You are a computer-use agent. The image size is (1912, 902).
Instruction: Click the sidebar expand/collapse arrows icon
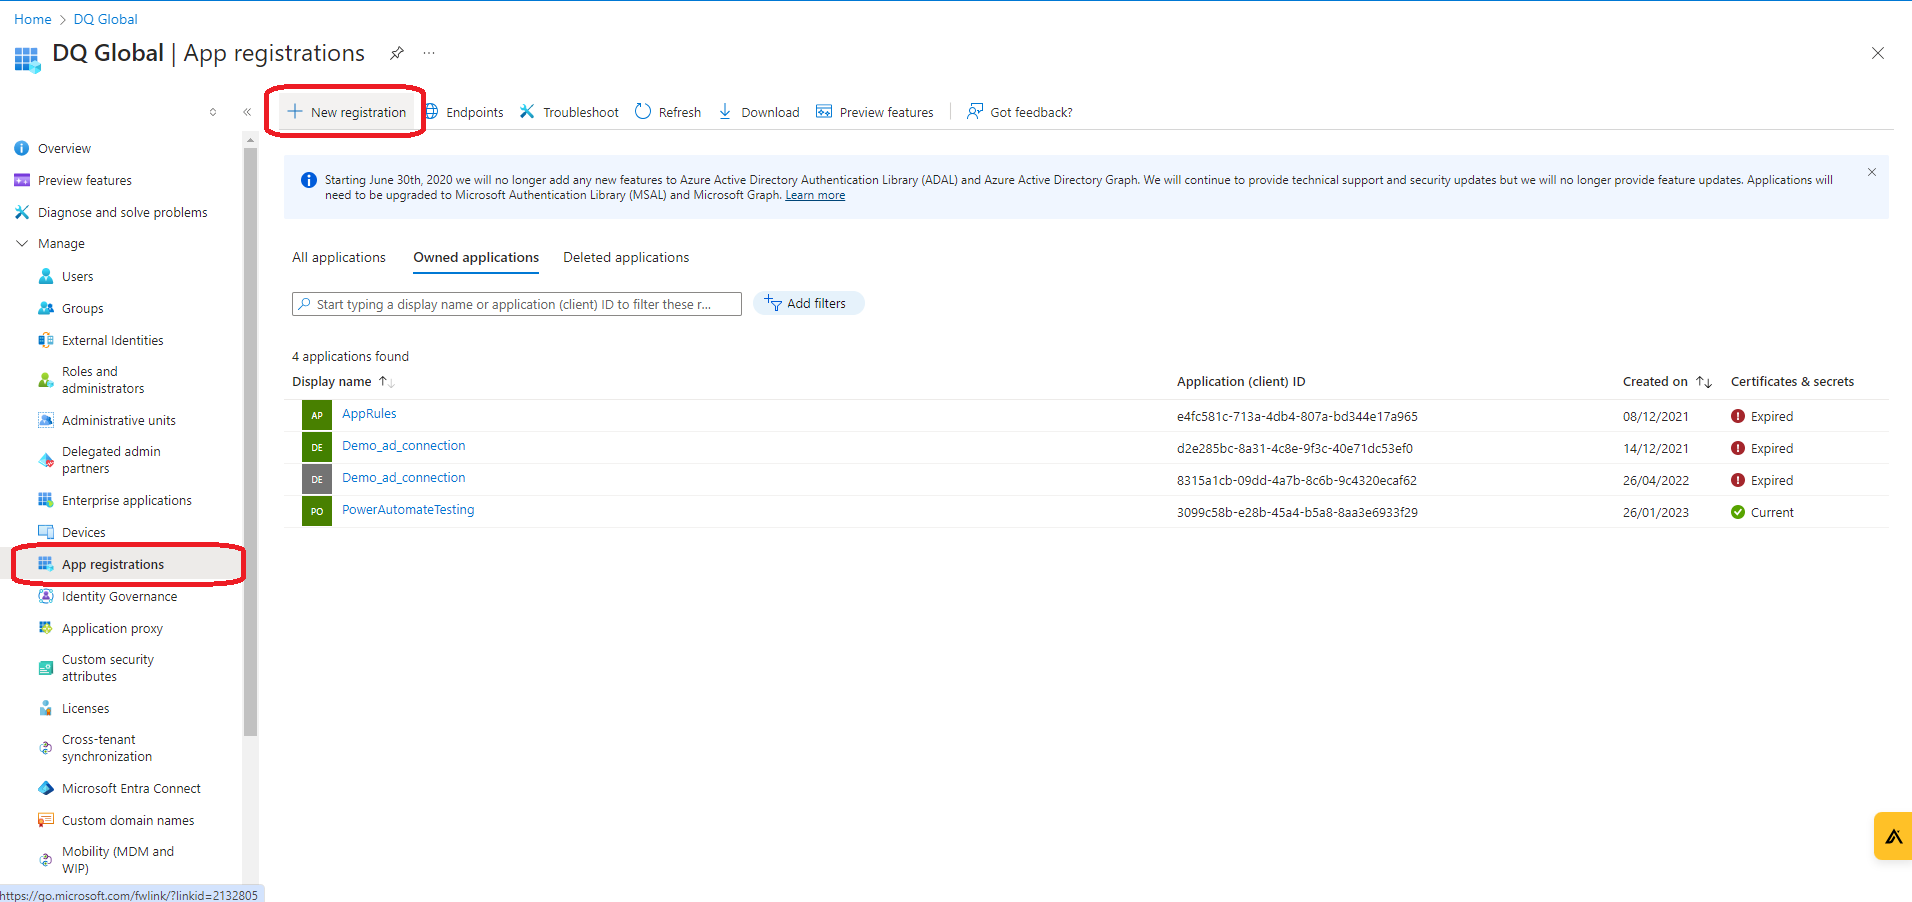click(x=213, y=112)
